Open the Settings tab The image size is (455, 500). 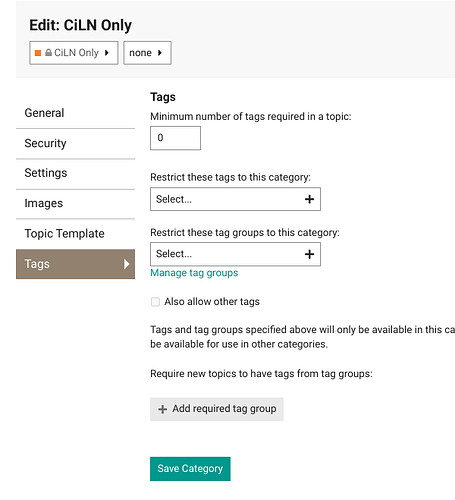coord(75,173)
